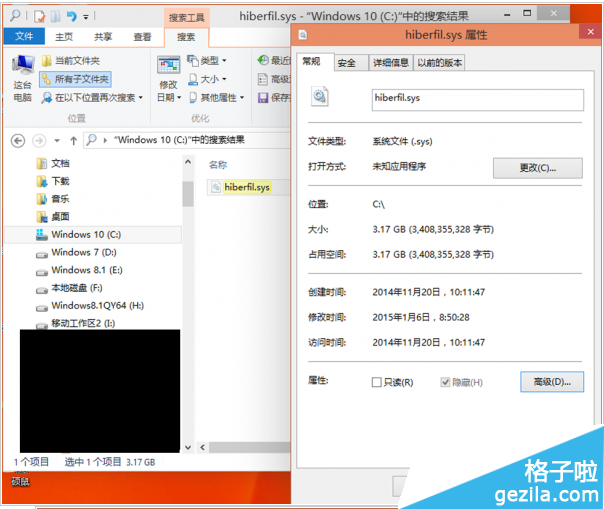The image size is (604, 509).
Task: Select Current folder search scope
Action: (71, 60)
